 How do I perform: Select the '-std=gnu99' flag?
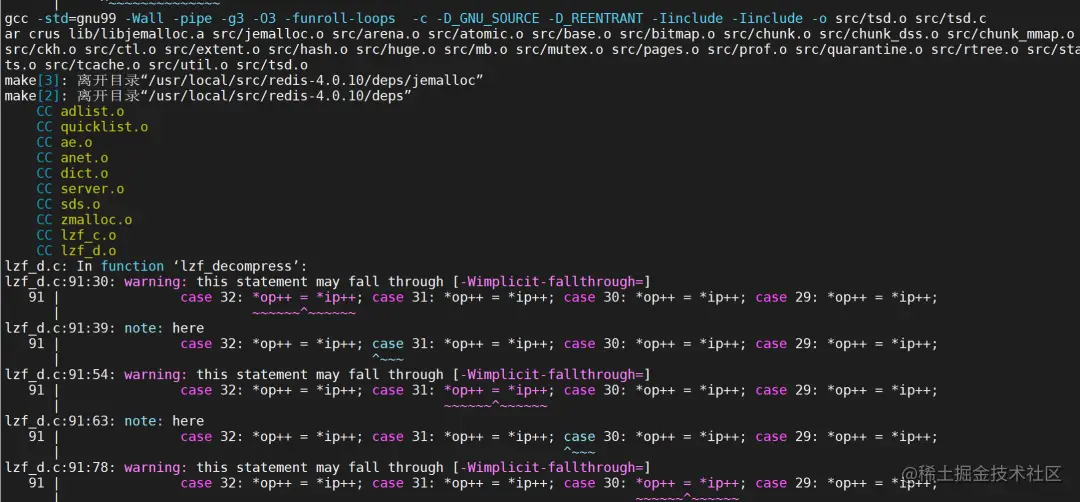tap(76, 18)
